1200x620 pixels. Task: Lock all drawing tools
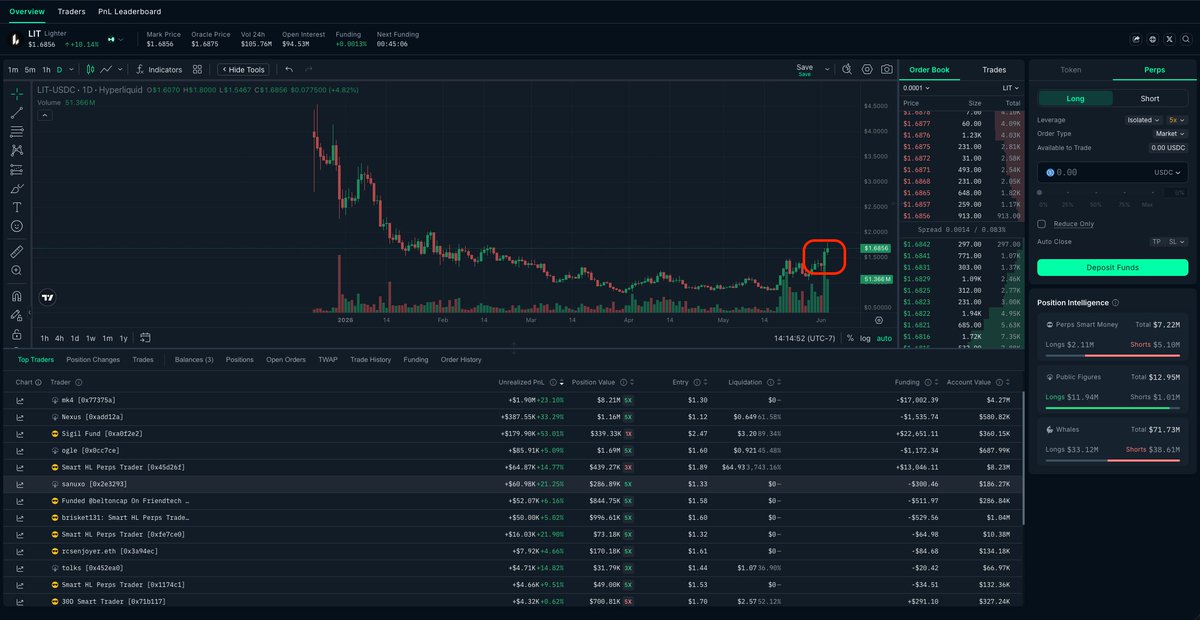(x=17, y=333)
